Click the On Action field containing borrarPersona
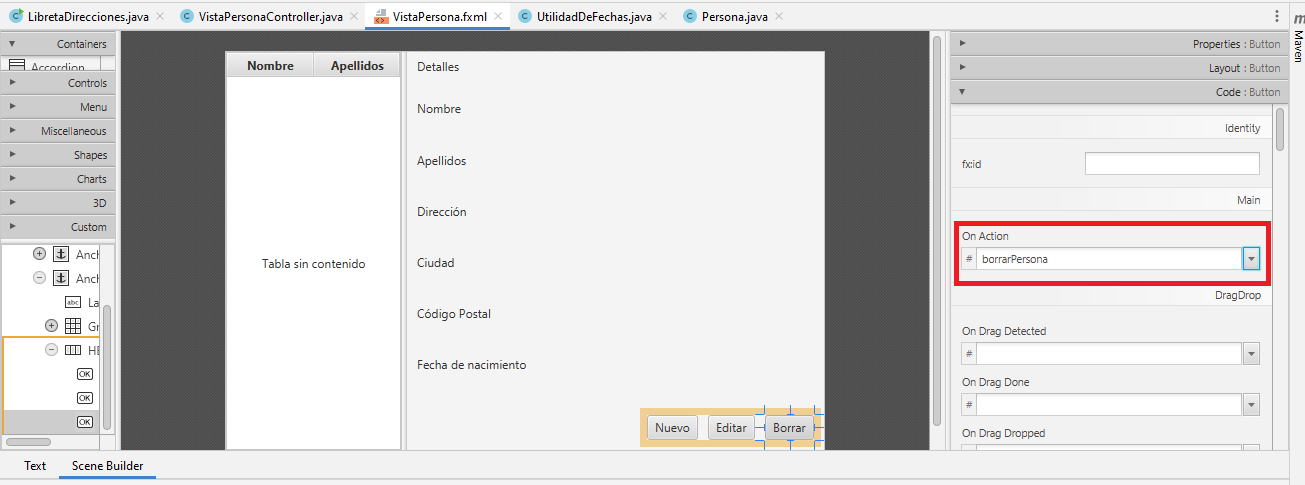The height and width of the screenshot is (485, 1305). tap(1109, 259)
